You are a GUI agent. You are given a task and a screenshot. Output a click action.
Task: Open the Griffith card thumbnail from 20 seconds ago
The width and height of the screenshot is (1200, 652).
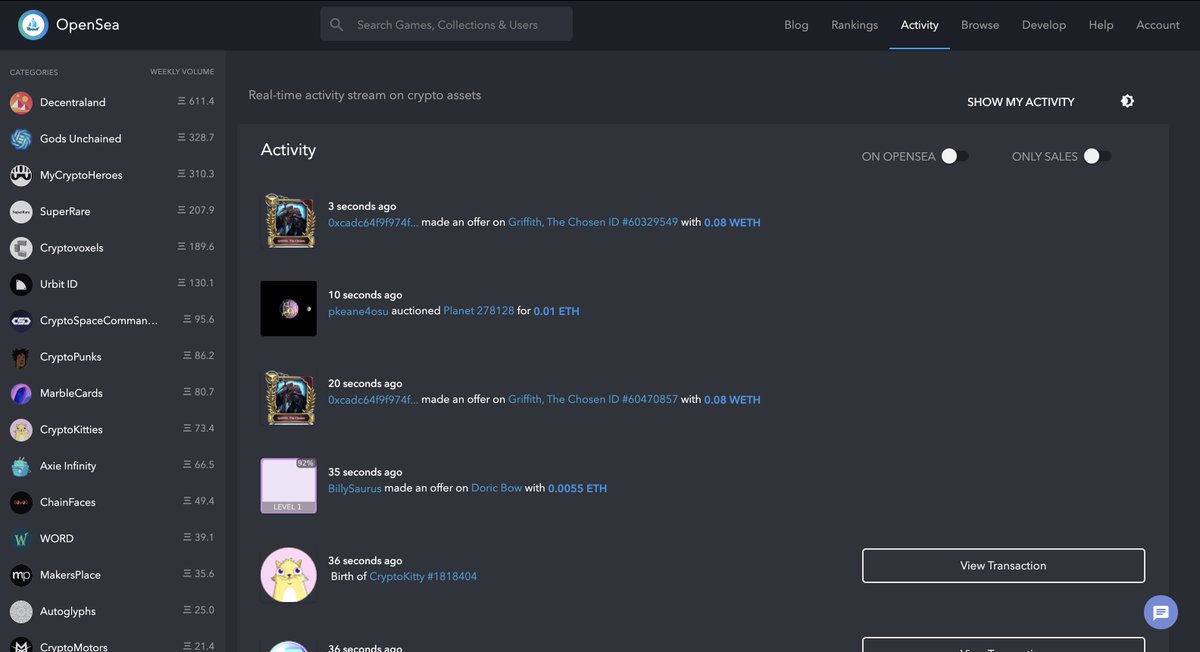289,397
